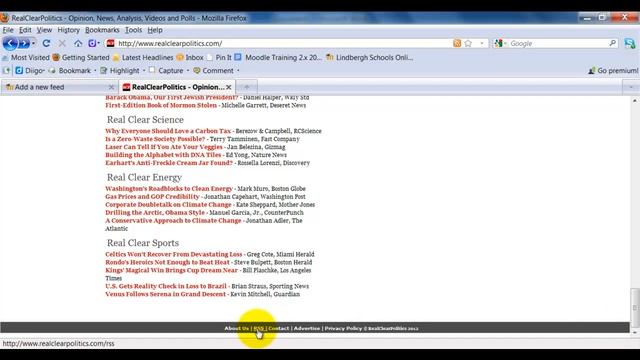The image size is (640, 360).
Task: Open the View menu
Action: [x=44, y=30]
